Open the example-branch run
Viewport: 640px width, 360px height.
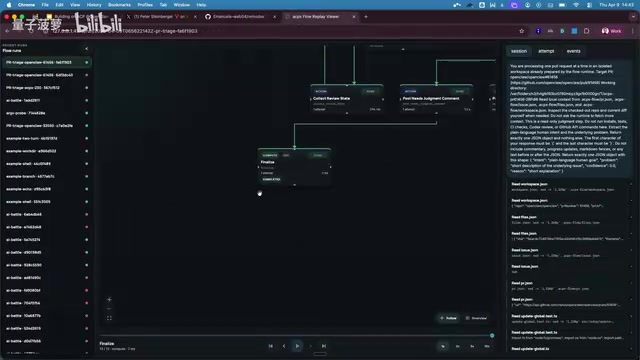(47, 176)
